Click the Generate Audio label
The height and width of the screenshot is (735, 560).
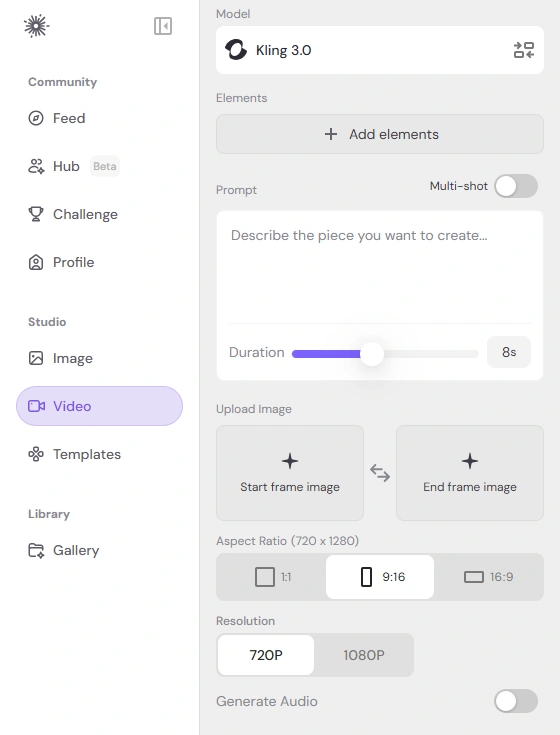267,701
